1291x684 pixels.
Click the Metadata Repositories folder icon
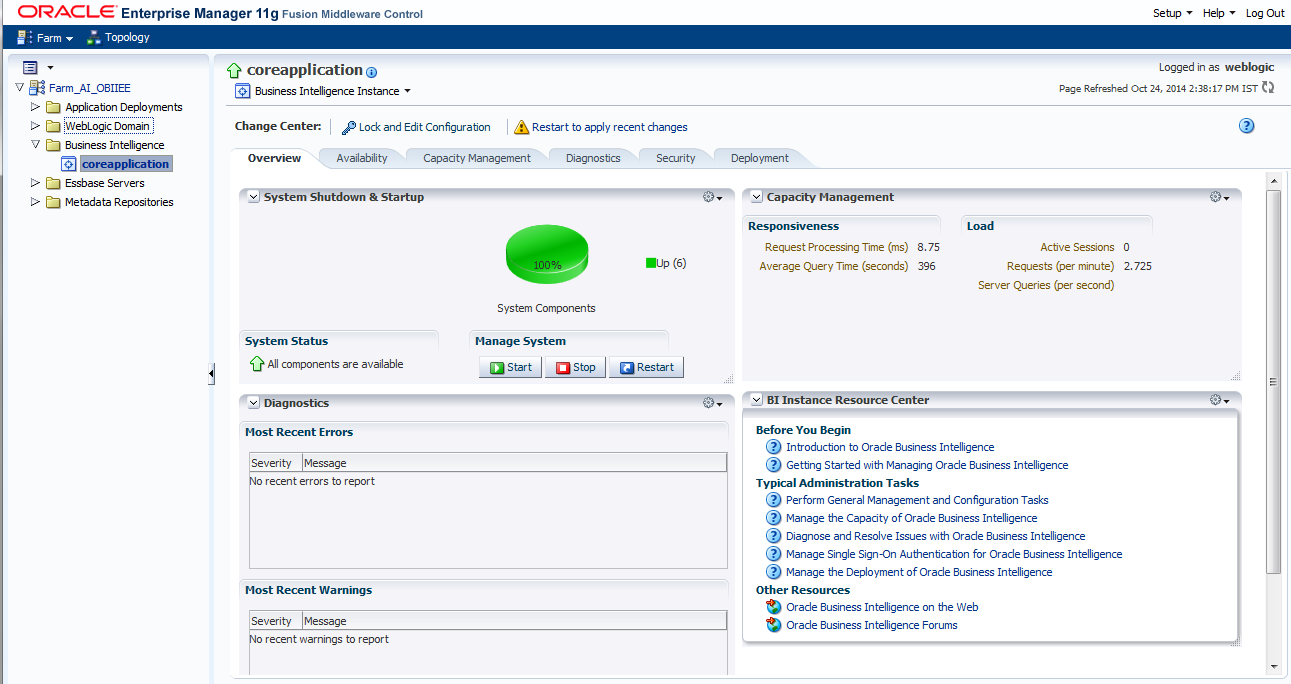53,202
